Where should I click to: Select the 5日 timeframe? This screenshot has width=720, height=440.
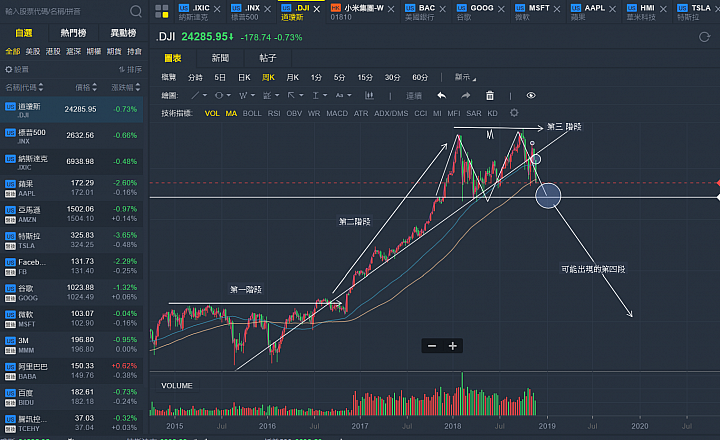pyautogui.click(x=220, y=78)
